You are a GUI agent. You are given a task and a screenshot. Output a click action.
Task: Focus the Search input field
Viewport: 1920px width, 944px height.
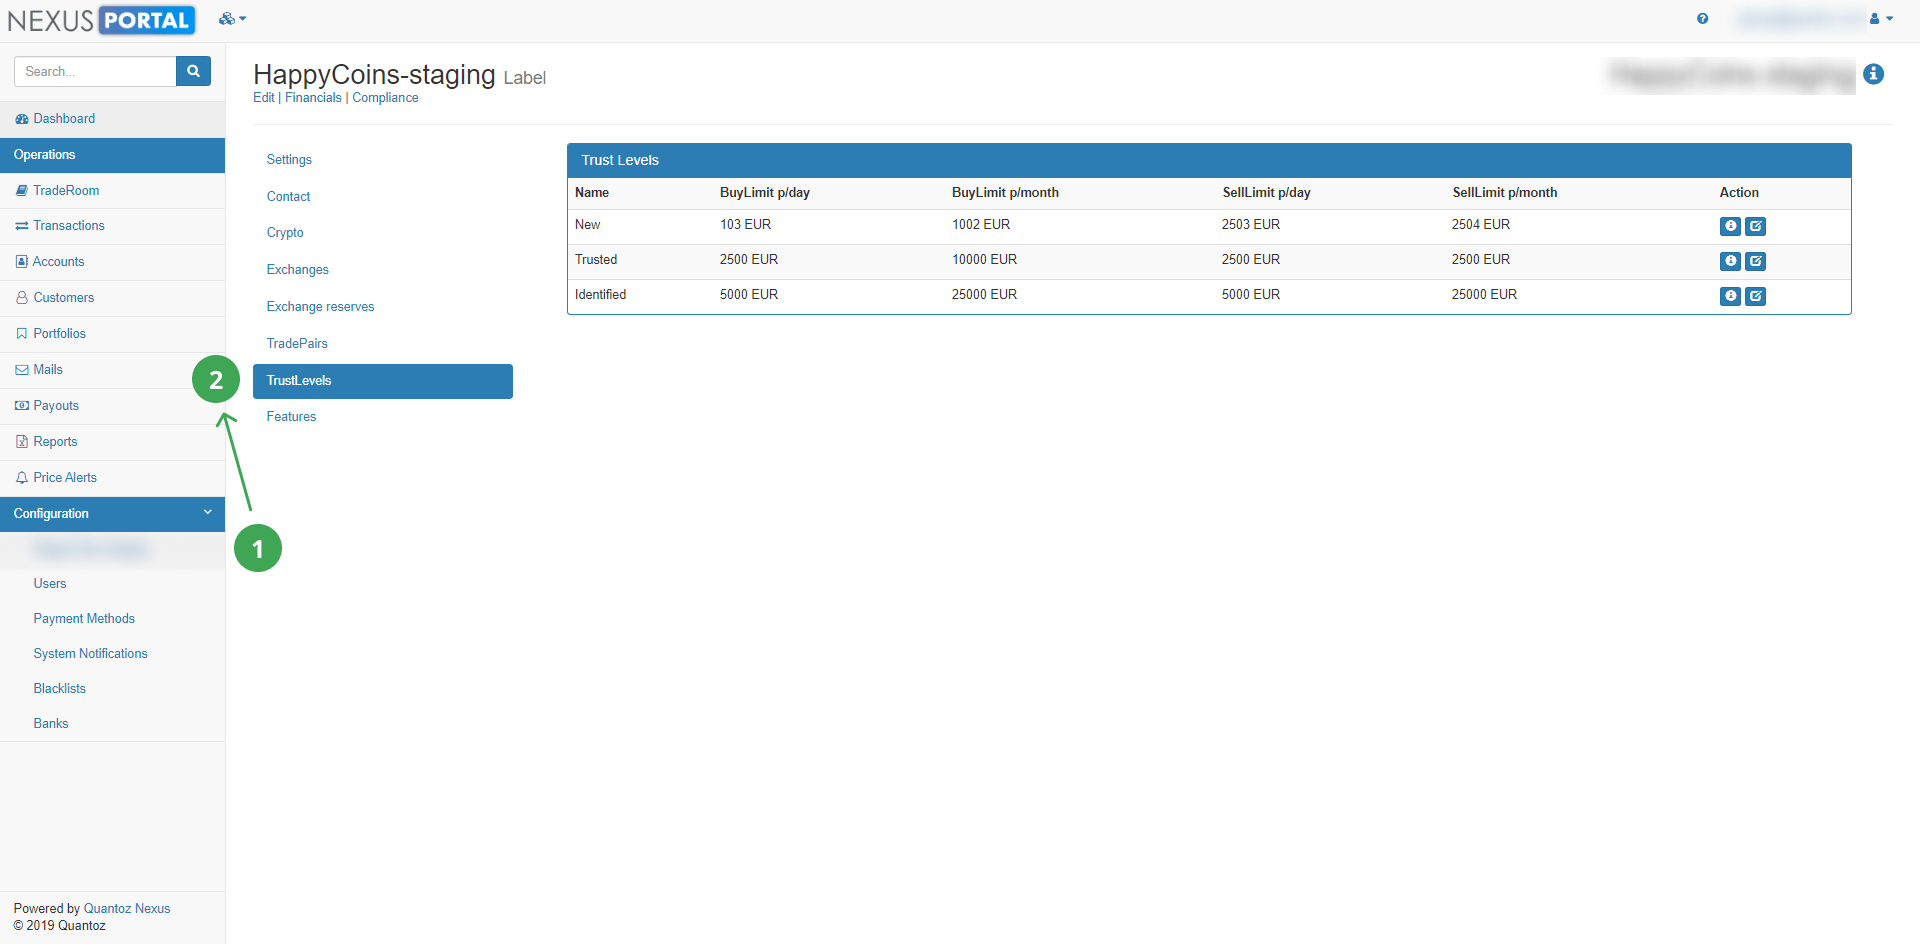pos(95,71)
